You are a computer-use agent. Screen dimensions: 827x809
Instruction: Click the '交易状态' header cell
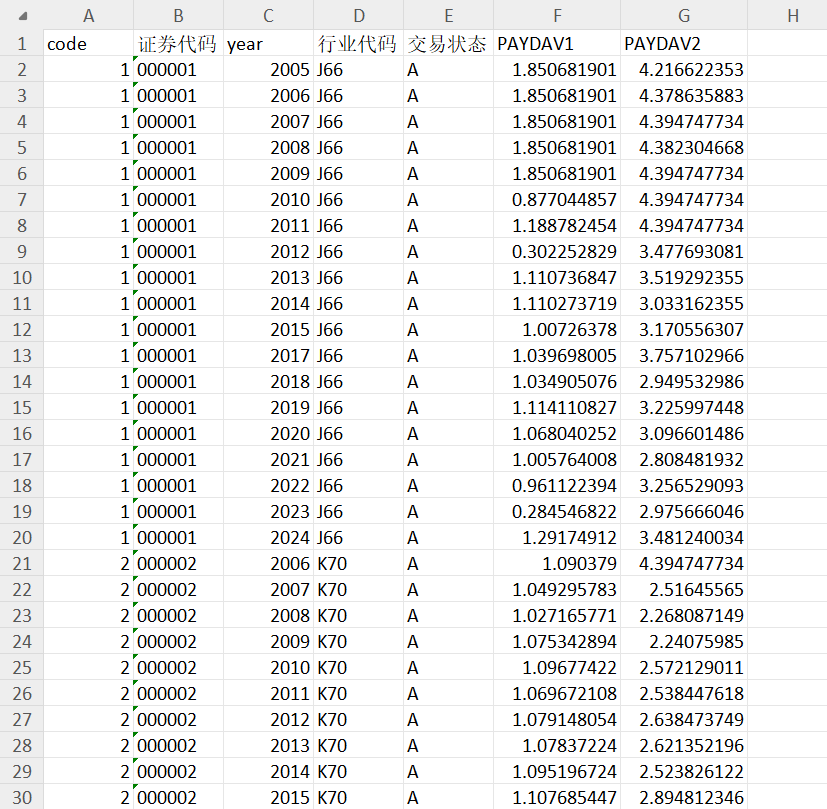[448, 43]
